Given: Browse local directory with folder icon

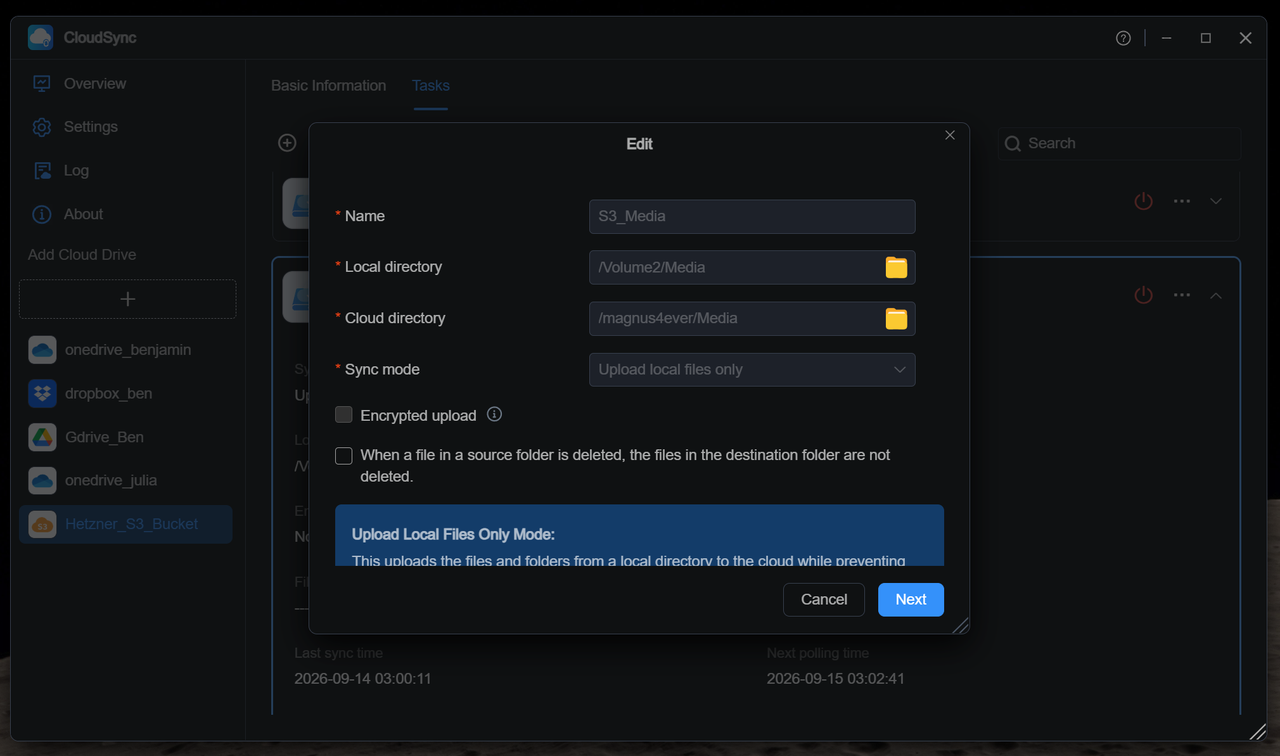Looking at the screenshot, I should [x=896, y=267].
